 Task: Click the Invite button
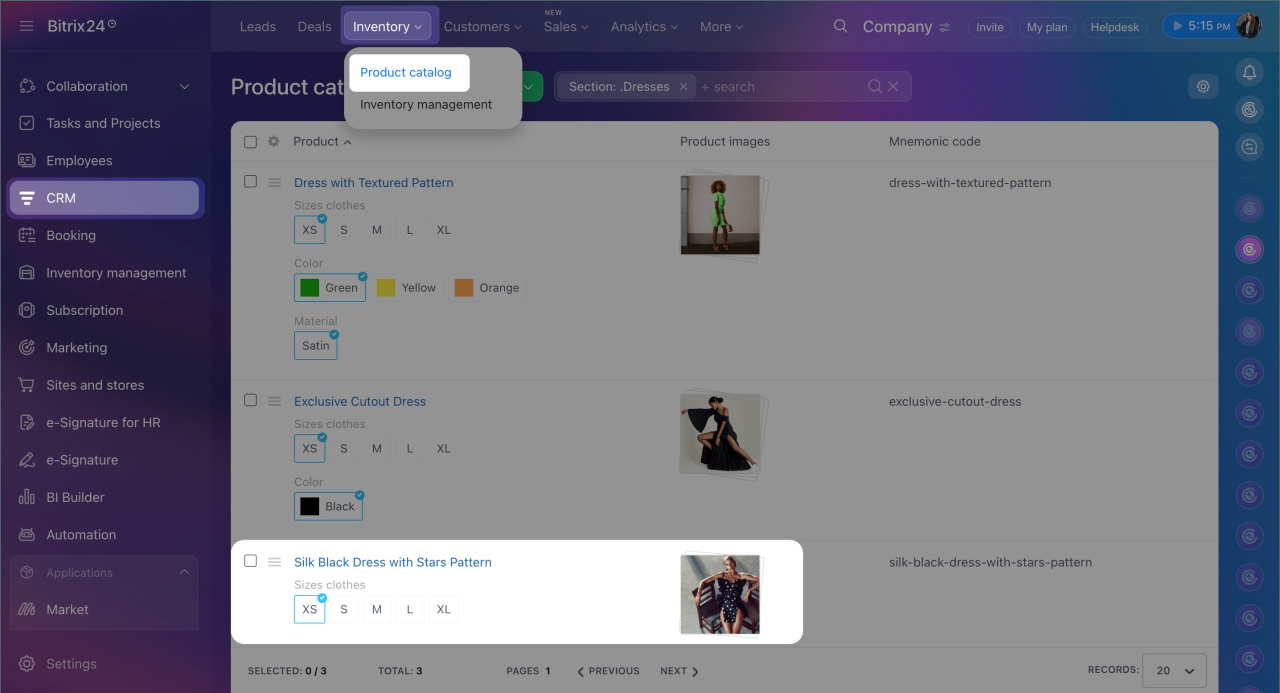[x=989, y=27]
